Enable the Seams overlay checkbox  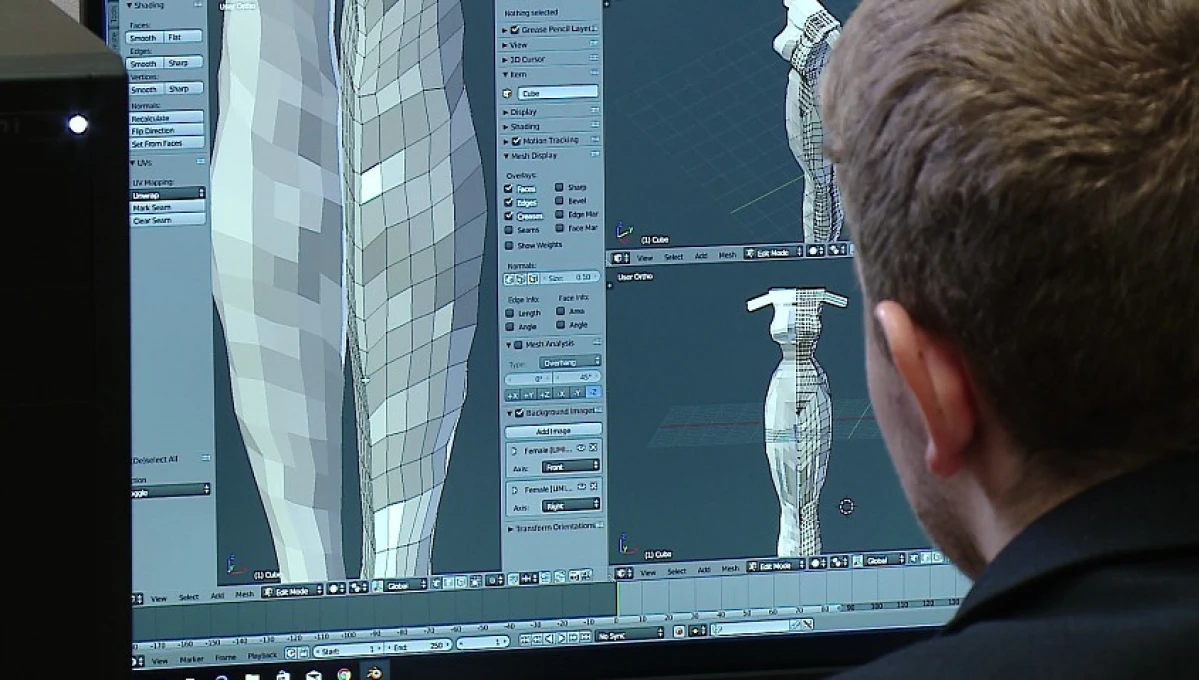coord(509,229)
